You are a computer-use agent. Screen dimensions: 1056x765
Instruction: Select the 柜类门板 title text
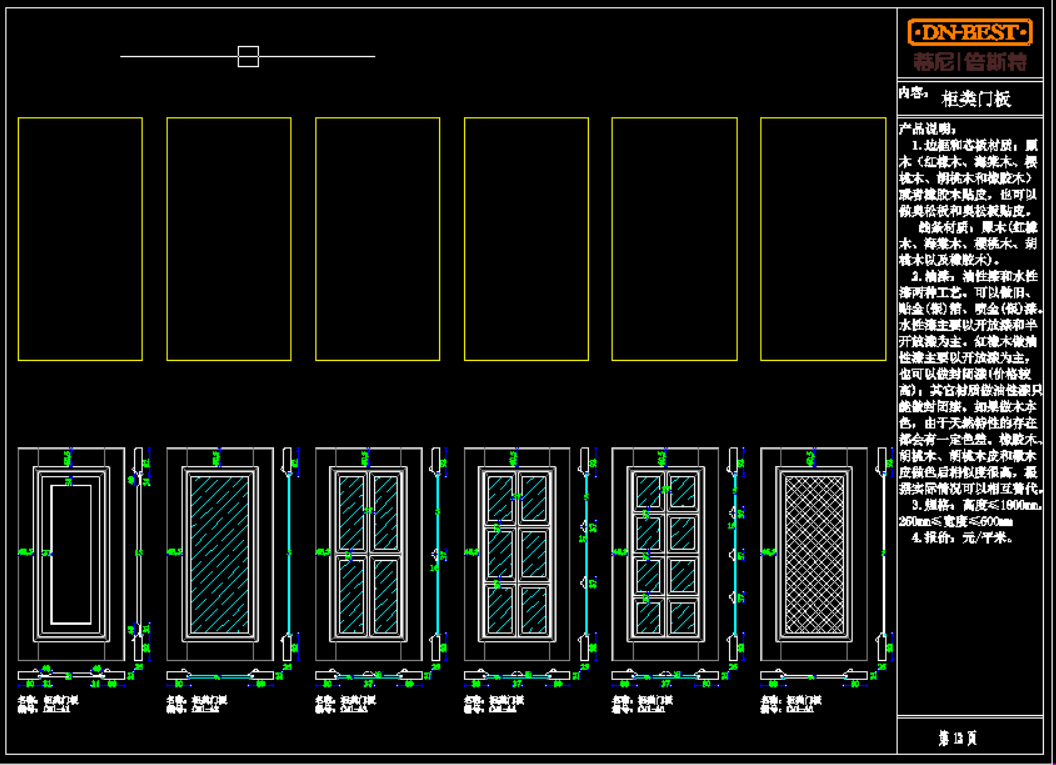point(976,99)
